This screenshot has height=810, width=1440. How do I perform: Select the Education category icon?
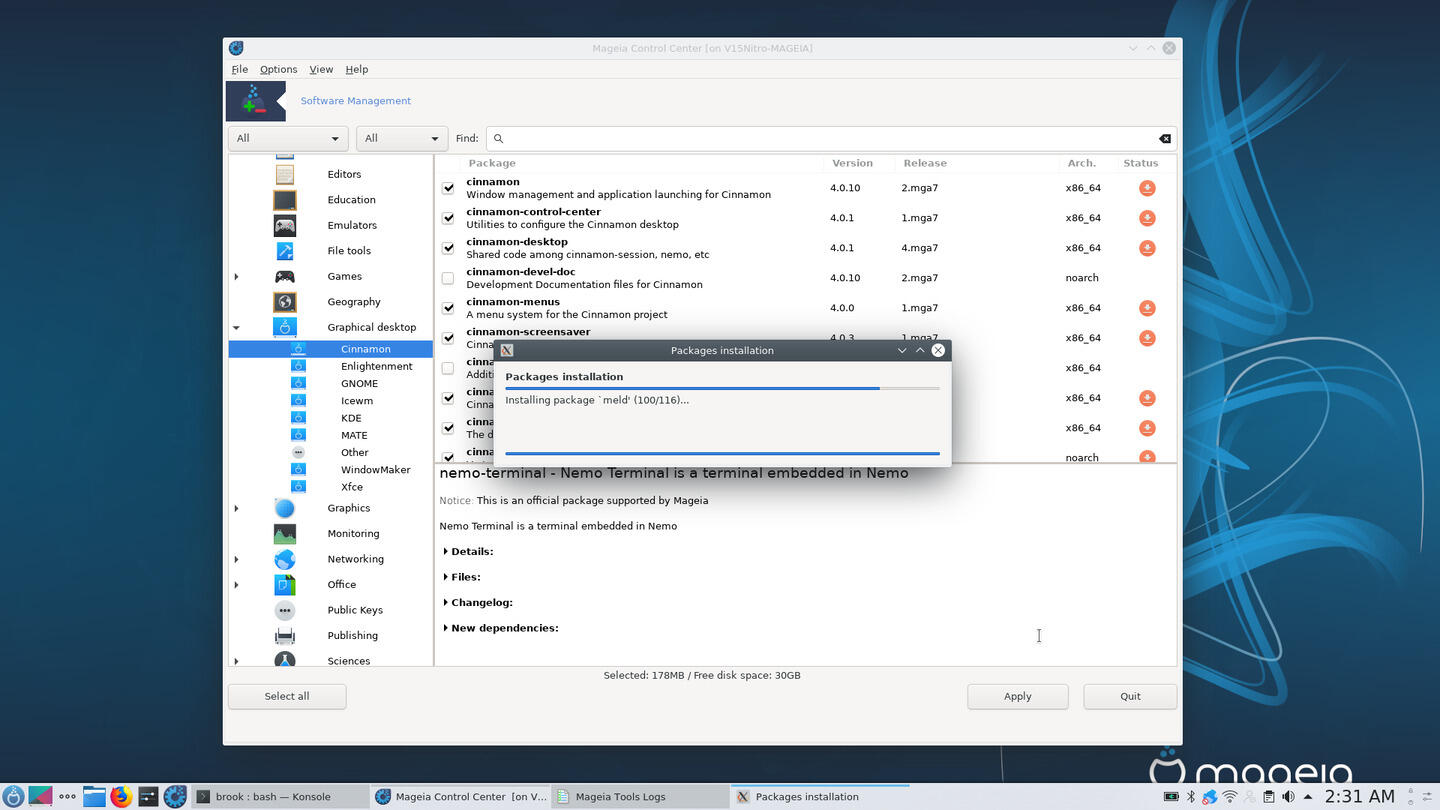click(x=285, y=200)
